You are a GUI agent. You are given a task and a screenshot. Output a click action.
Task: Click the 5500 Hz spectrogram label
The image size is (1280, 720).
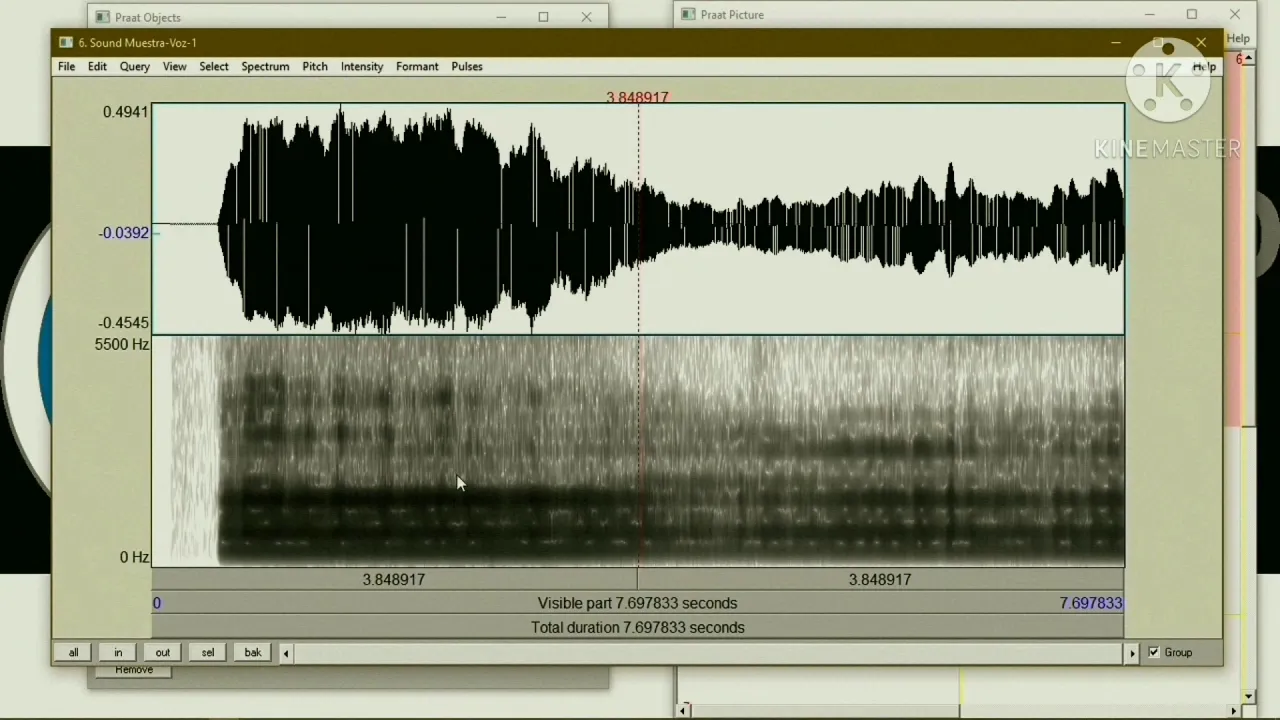point(122,345)
